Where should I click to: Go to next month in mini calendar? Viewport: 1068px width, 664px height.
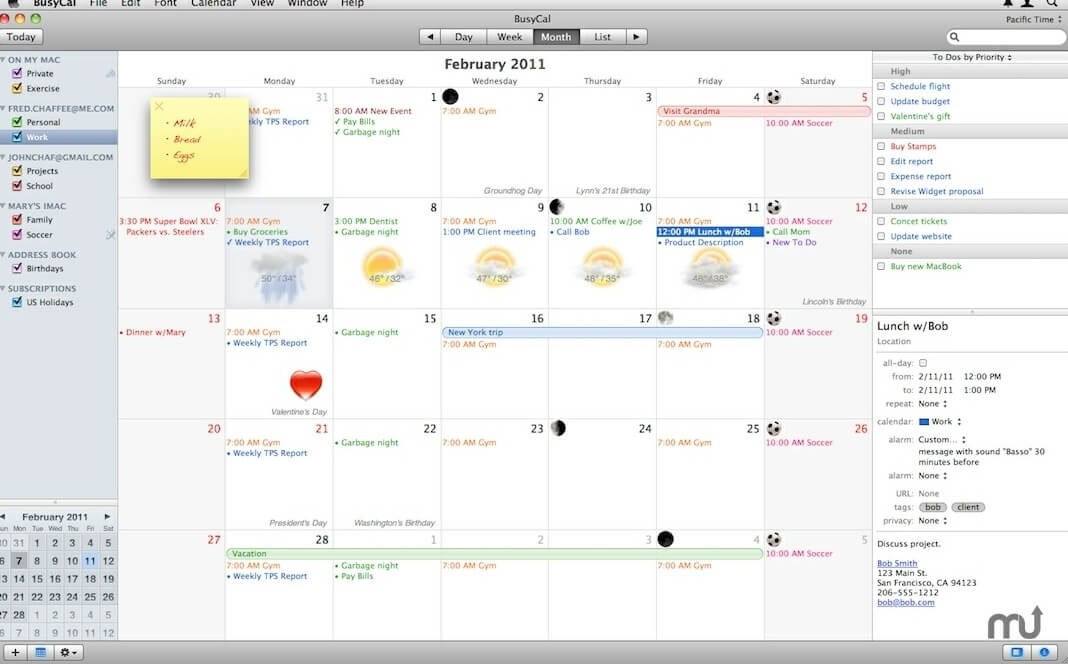[x=107, y=516]
